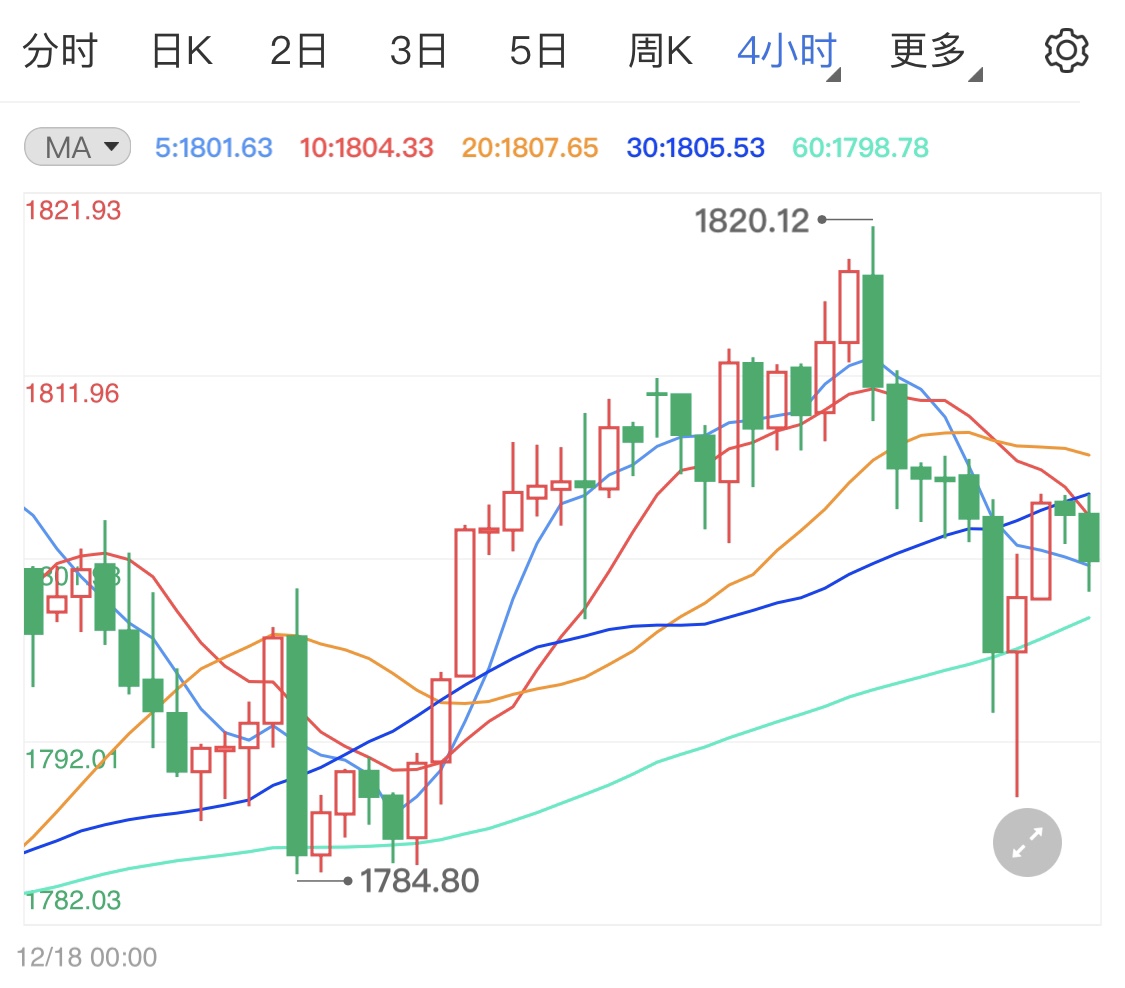Click MA60 value 60:1798.78

click(x=860, y=148)
